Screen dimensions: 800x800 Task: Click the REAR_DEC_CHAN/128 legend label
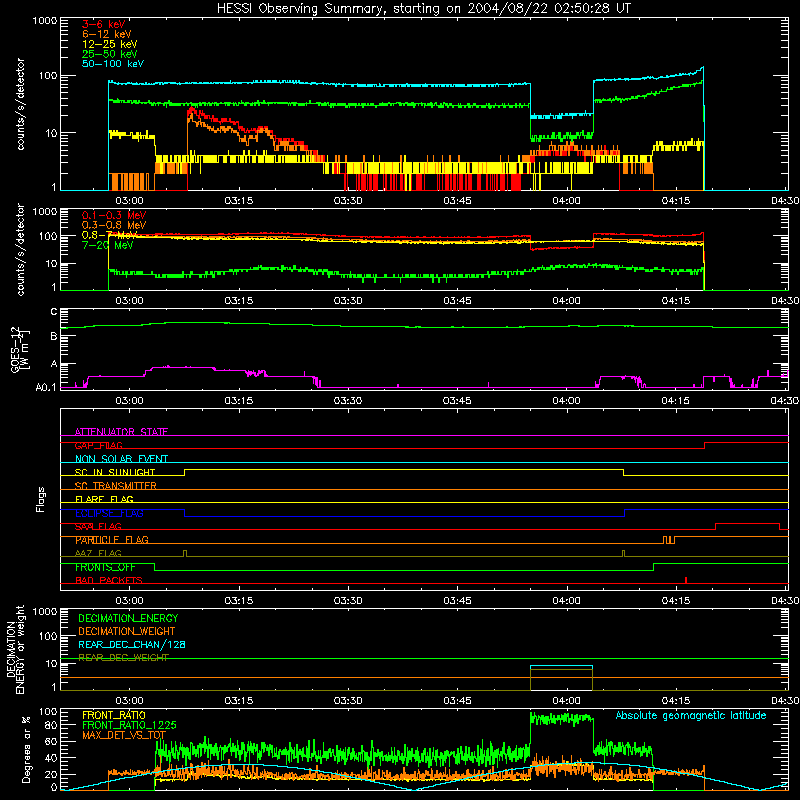click(x=132, y=644)
